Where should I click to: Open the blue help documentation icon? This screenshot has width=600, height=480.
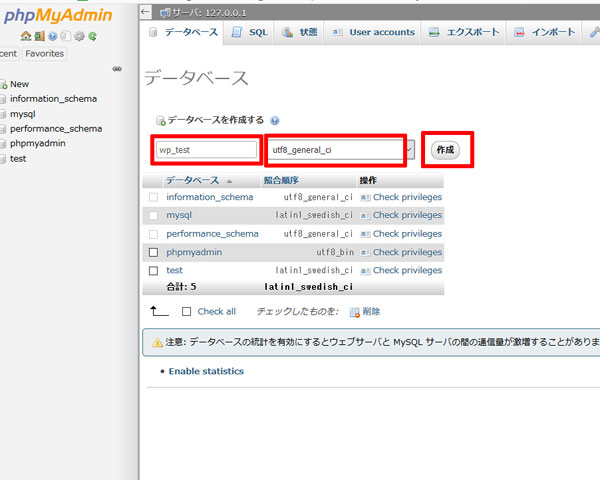coord(52,36)
